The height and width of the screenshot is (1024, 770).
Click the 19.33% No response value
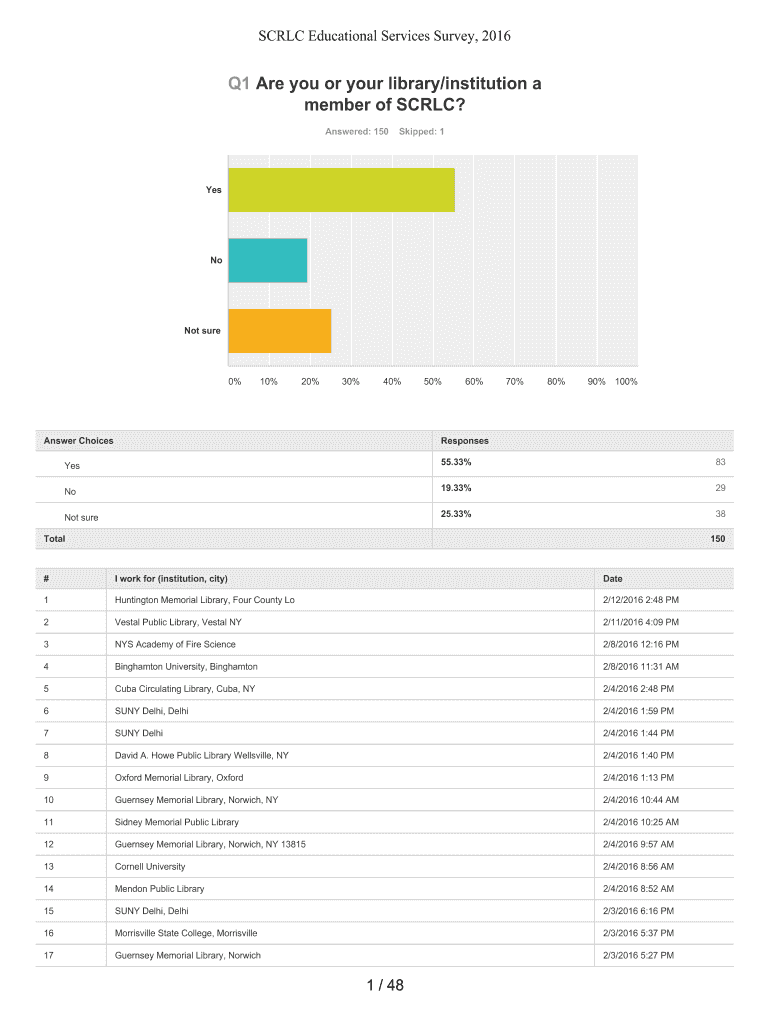[456, 488]
